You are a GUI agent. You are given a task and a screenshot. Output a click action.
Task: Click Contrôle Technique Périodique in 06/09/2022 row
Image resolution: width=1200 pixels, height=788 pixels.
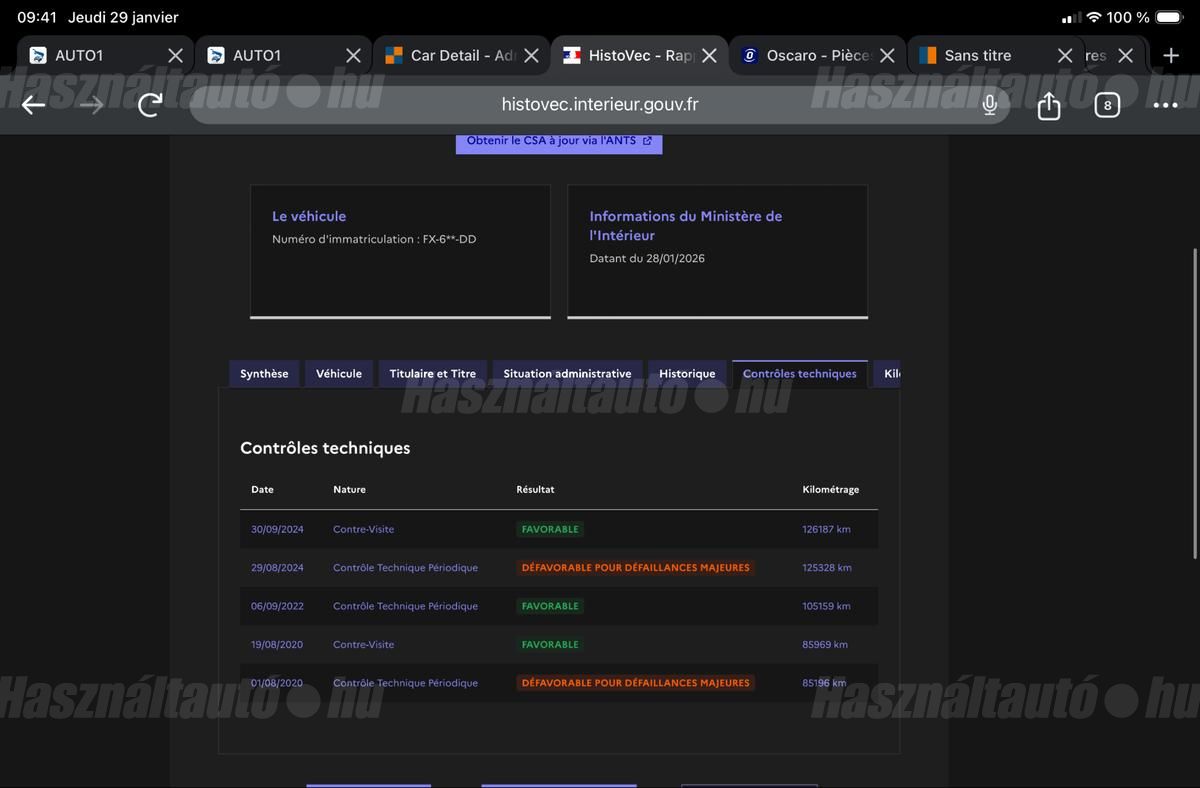click(x=405, y=606)
